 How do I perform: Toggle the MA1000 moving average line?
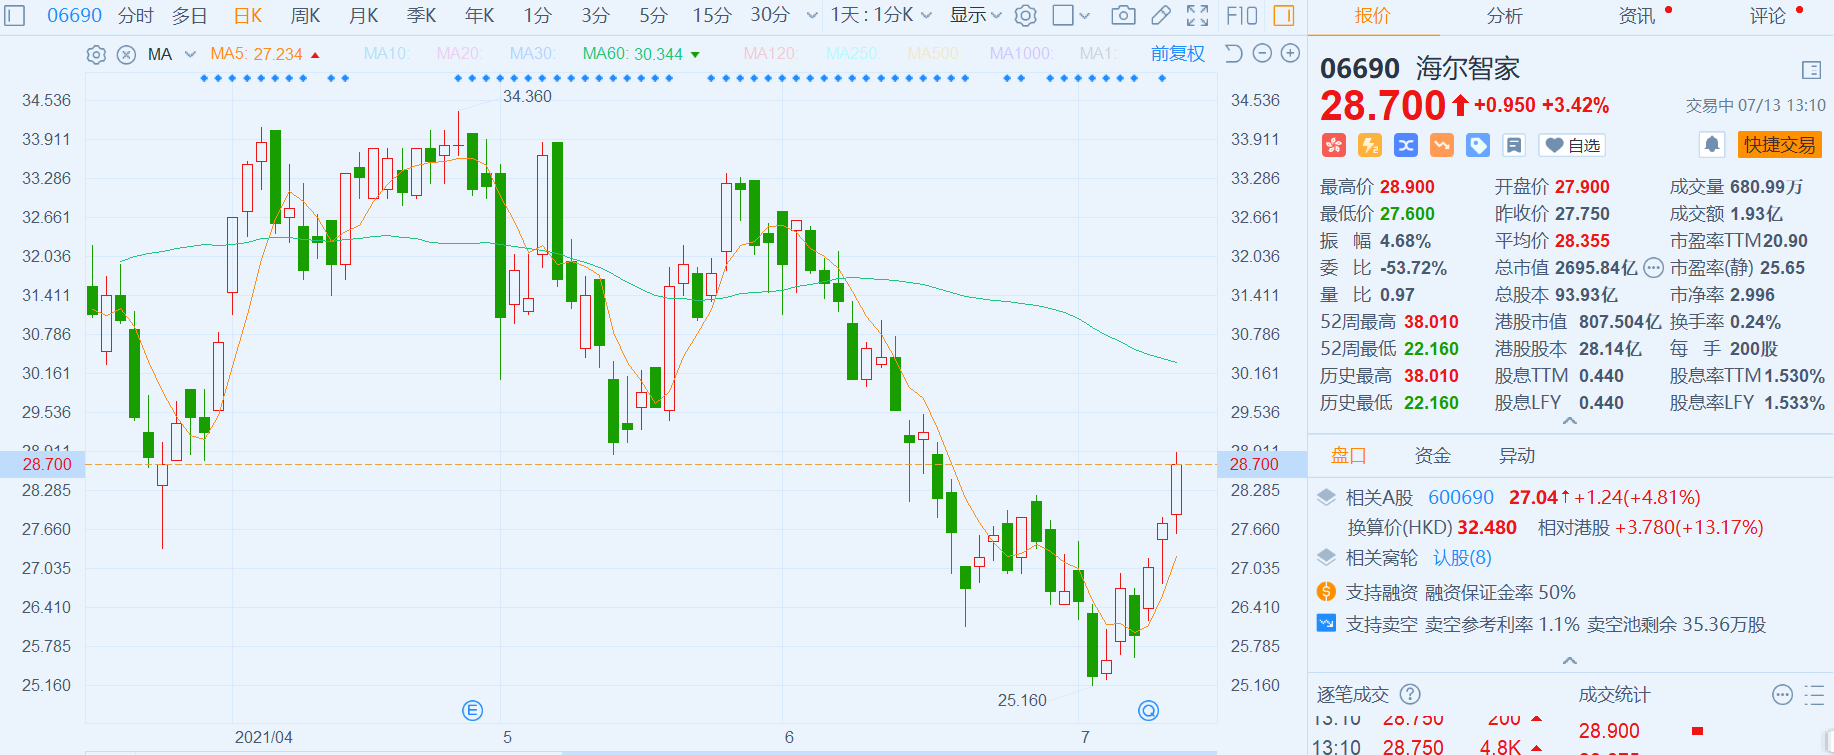[1021, 54]
